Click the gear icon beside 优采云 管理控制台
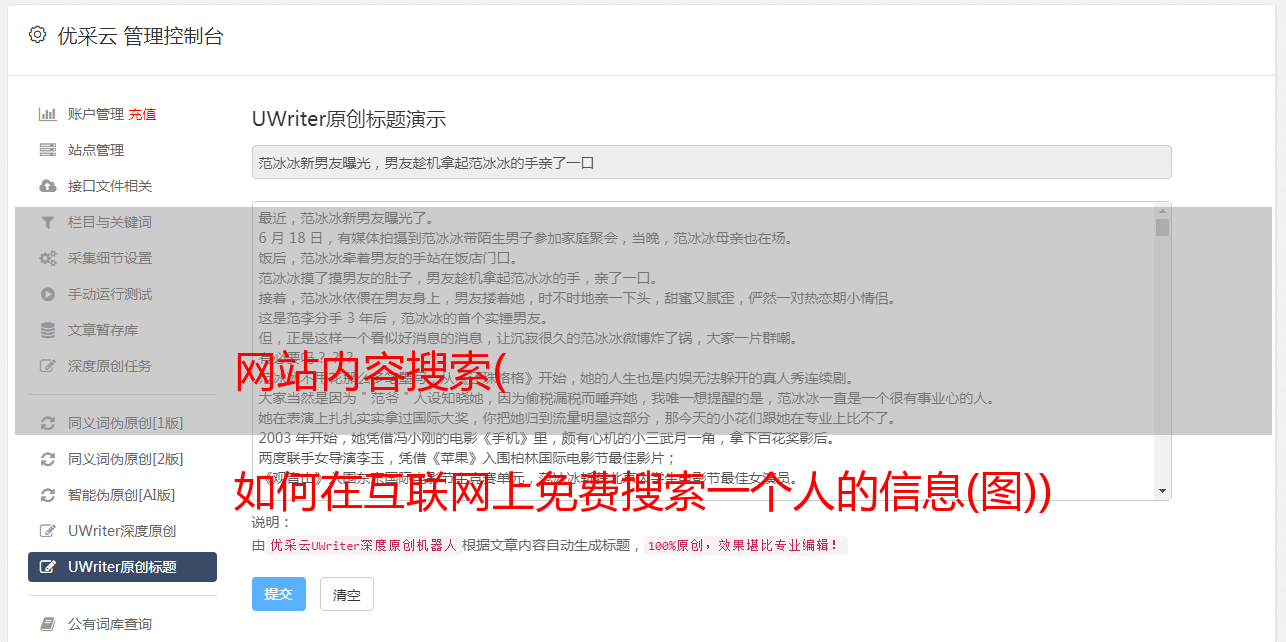The image size is (1286, 642). click(x=37, y=35)
